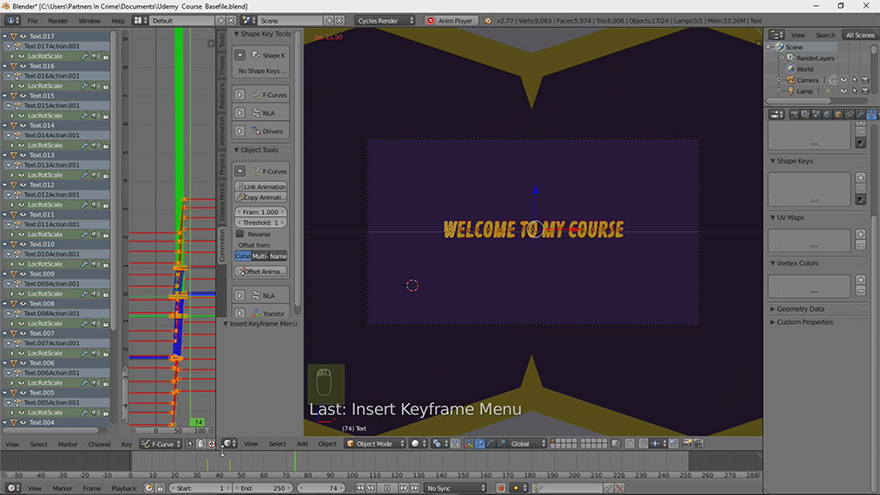Expand the Custom Properties panel
880x495 pixels.
click(x=773, y=322)
